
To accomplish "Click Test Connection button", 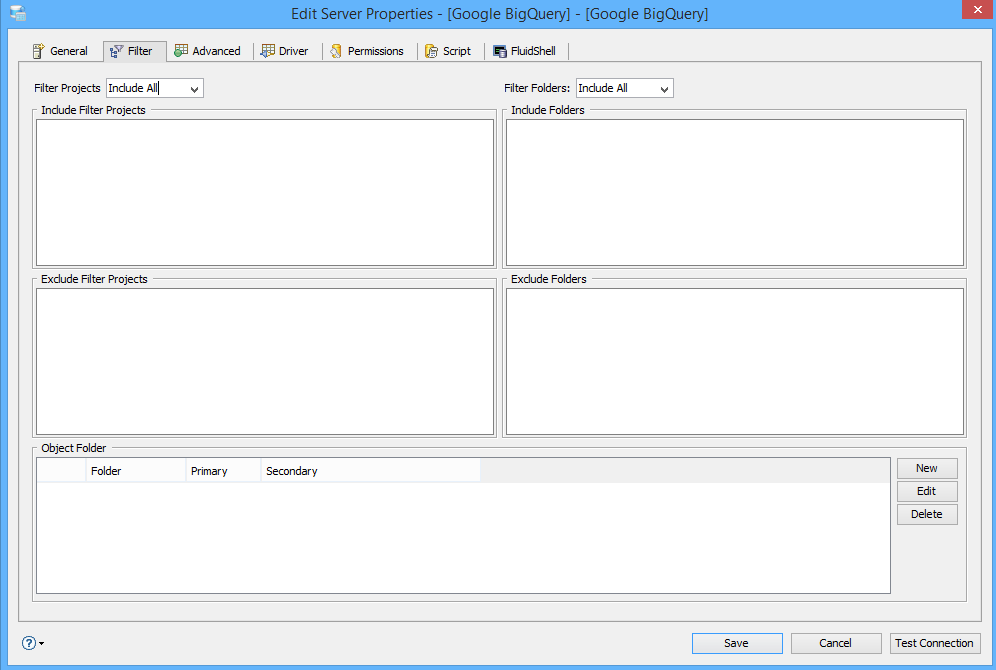I will (x=935, y=643).
